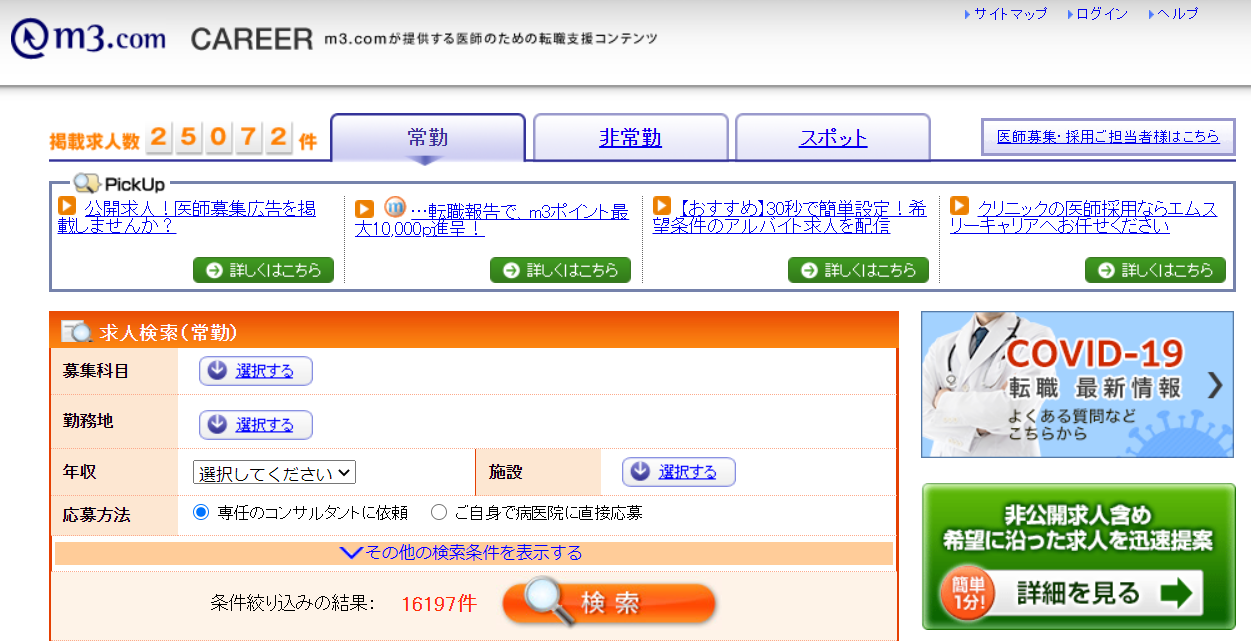Click 詳しくはこちら under 【おすすめ】 item
The height and width of the screenshot is (641, 1251).
(x=858, y=270)
